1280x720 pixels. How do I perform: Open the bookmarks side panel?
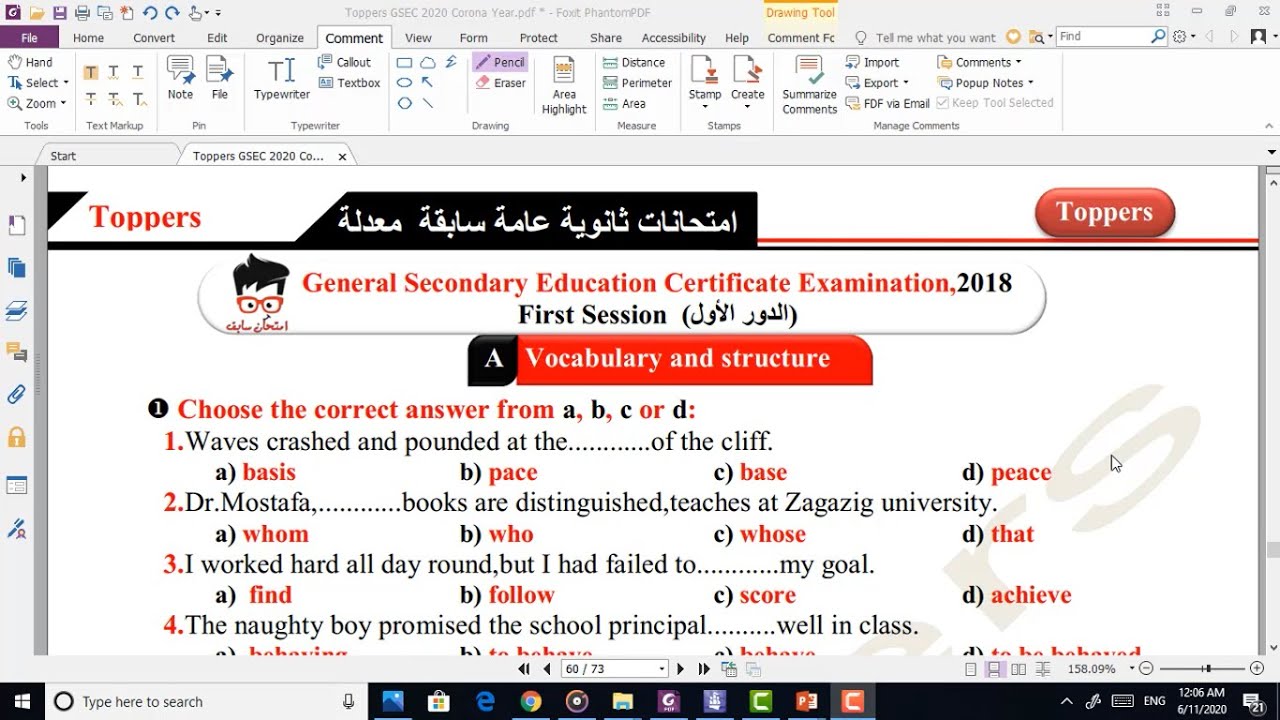pos(17,226)
